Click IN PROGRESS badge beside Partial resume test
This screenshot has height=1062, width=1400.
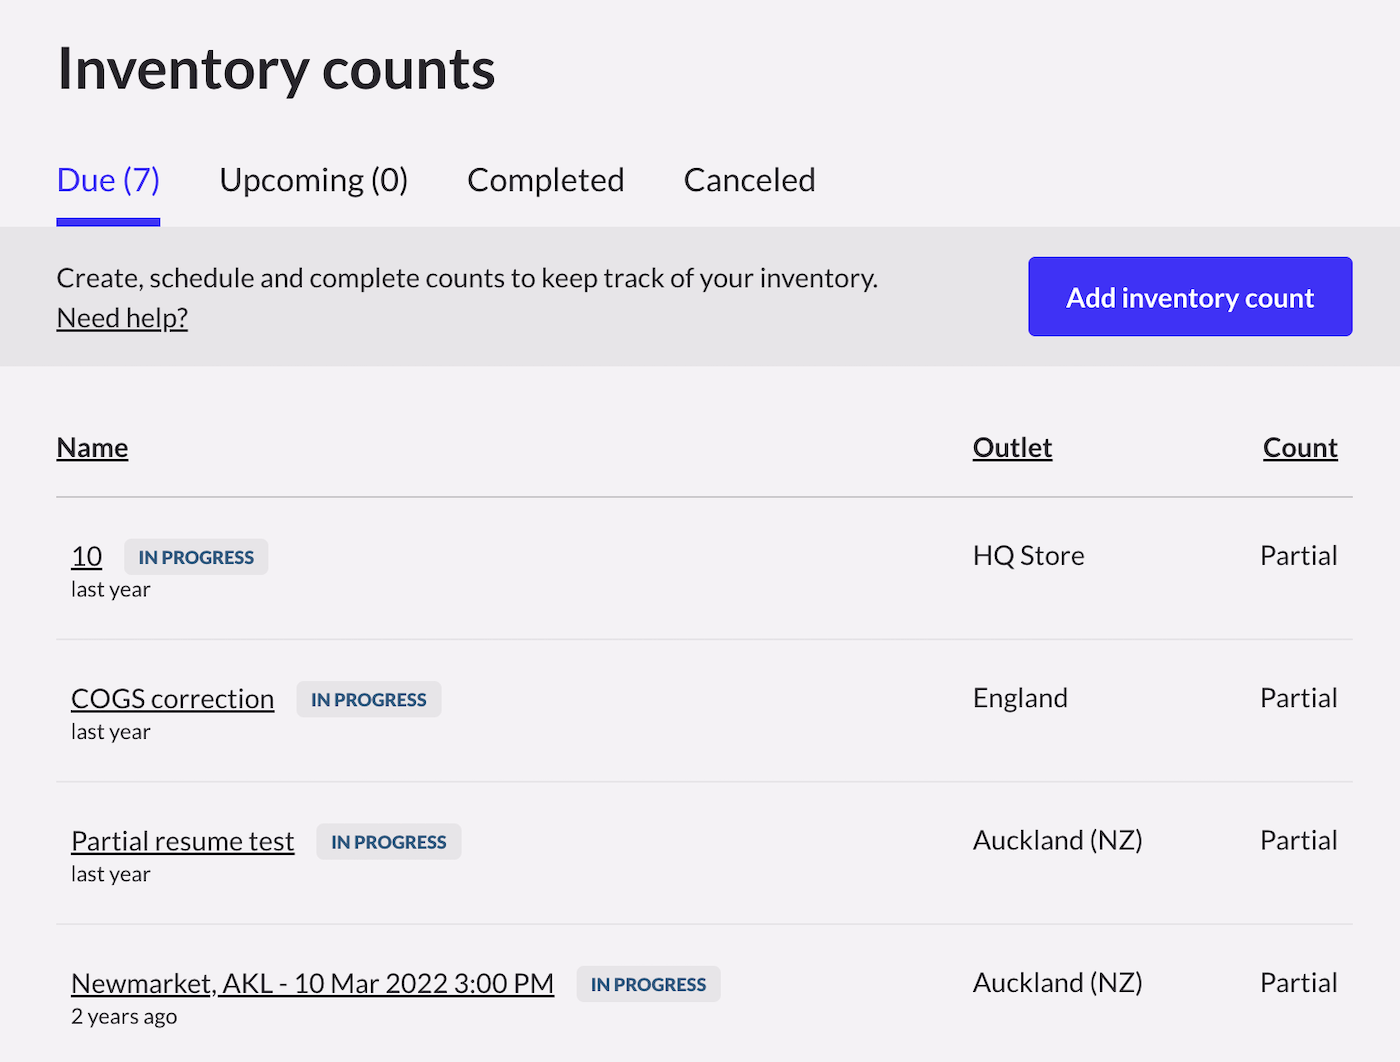pyautogui.click(x=389, y=842)
